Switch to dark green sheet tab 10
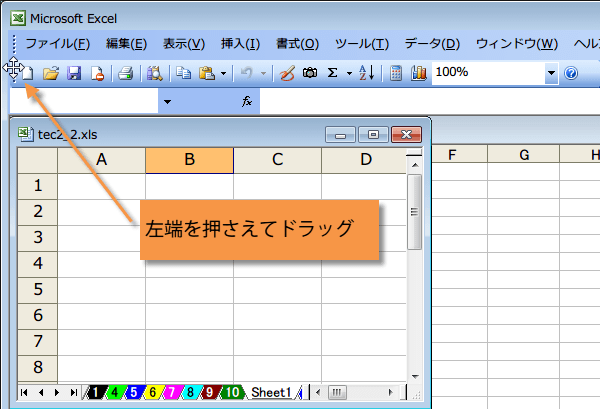This screenshot has width=600, height=409. coord(232,392)
